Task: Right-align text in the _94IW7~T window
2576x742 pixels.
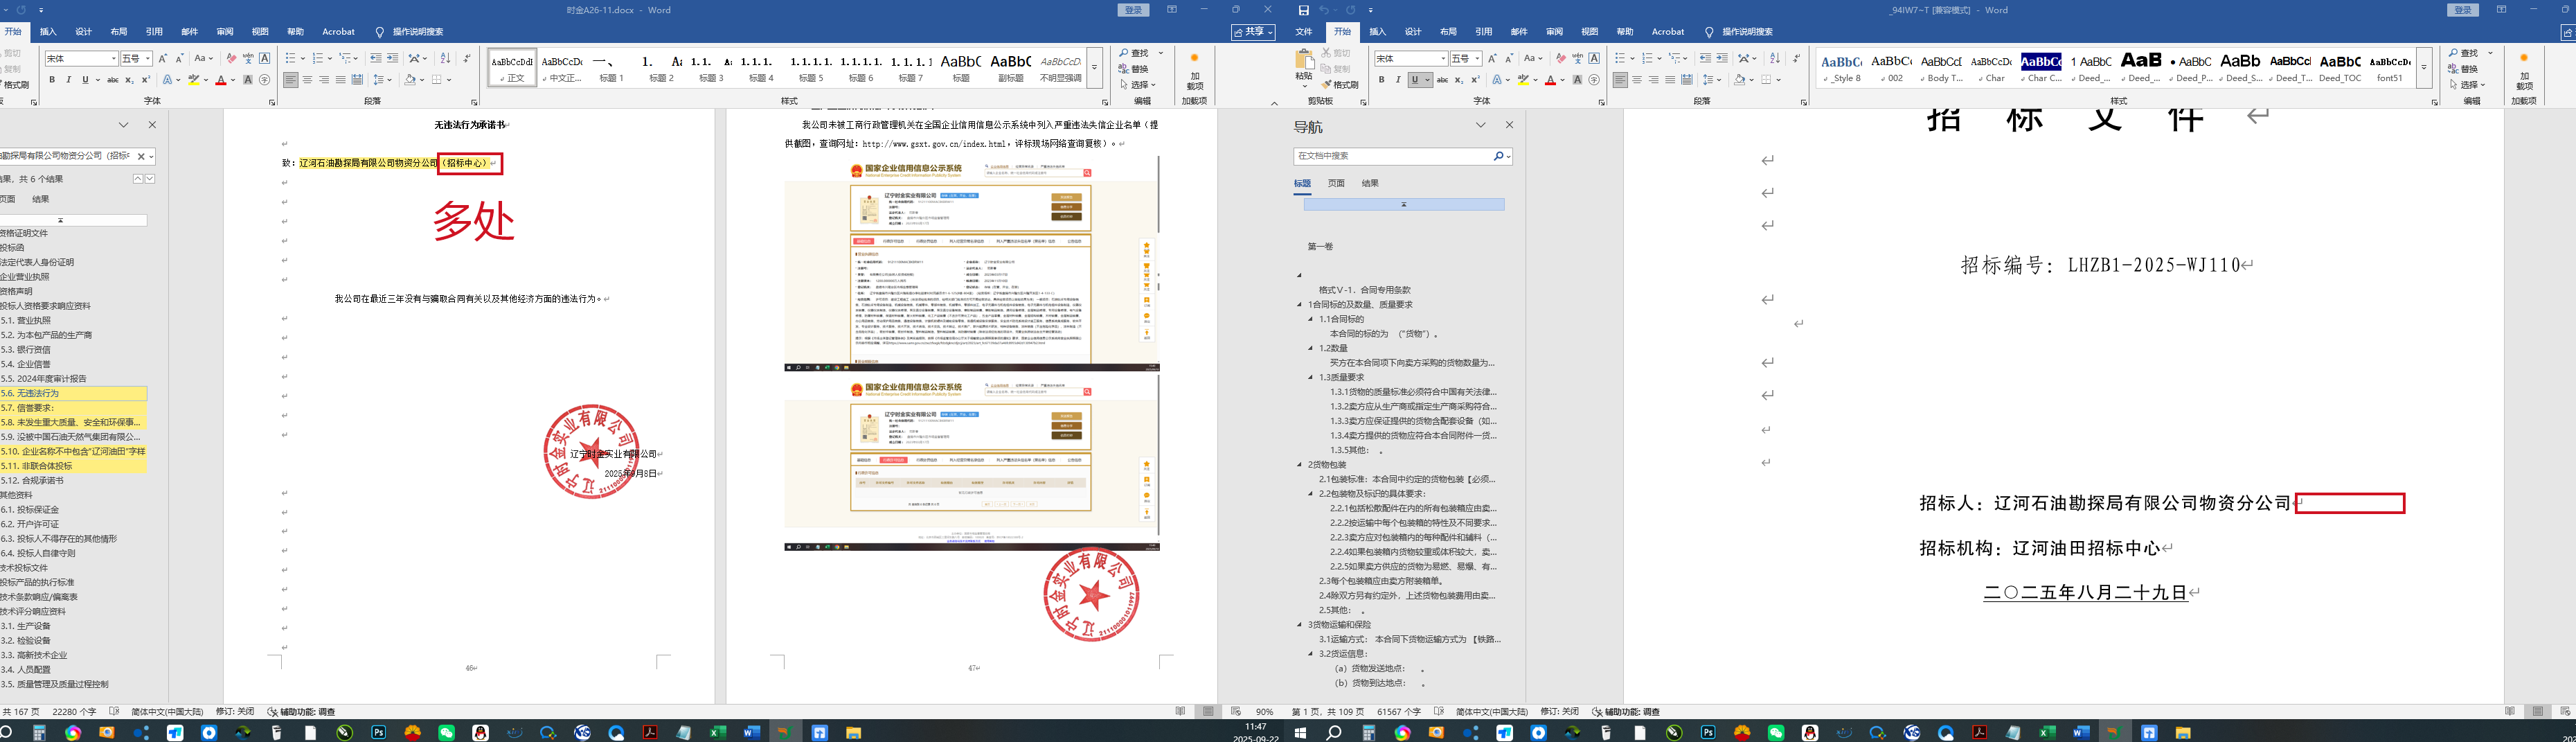Action: tap(1653, 80)
